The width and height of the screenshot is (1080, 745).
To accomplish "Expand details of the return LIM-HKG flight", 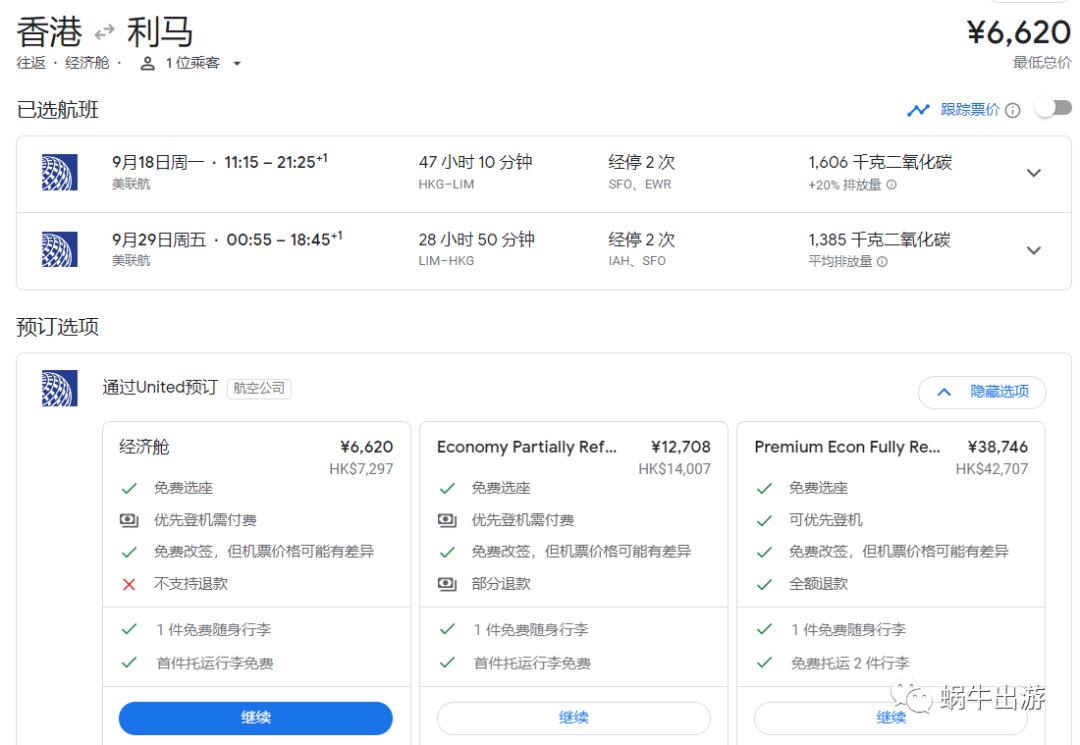I will click(x=1036, y=250).
